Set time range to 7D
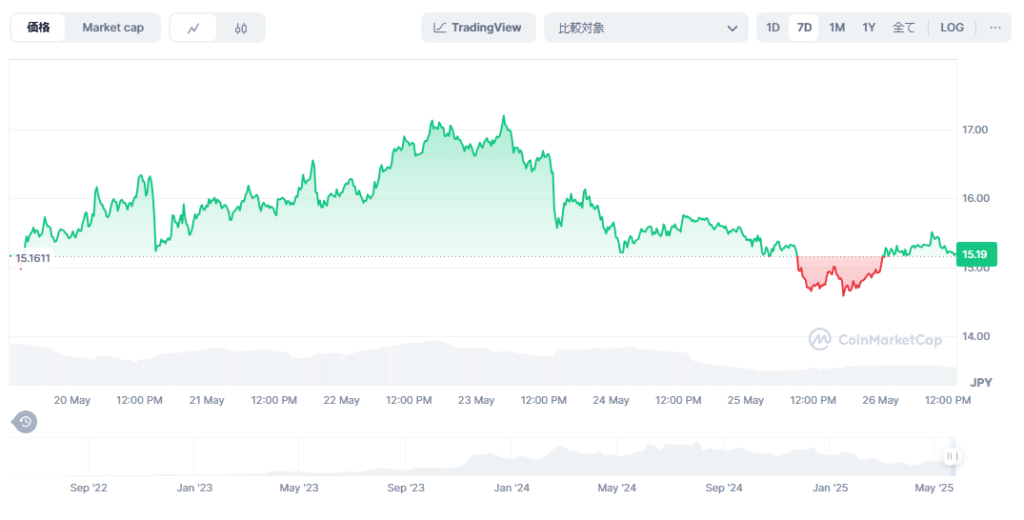 804,28
